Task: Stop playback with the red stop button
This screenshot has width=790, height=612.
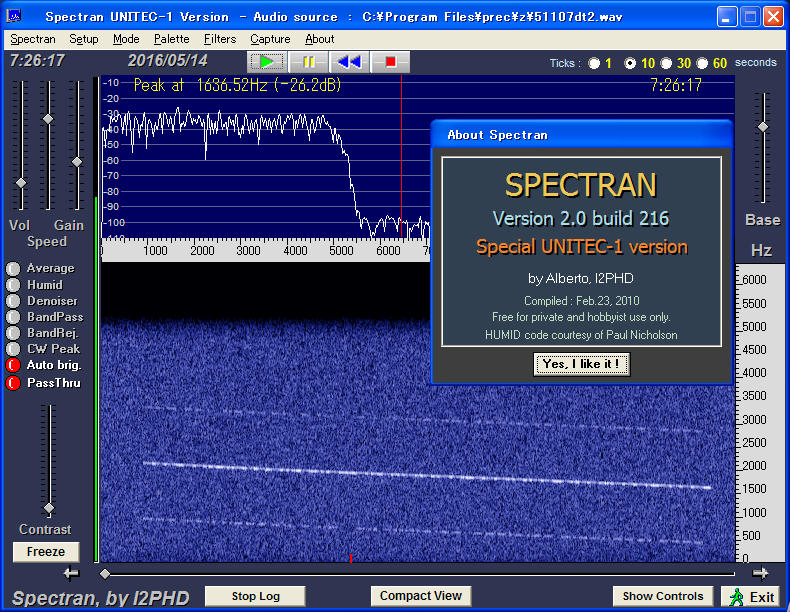Action: pos(390,62)
